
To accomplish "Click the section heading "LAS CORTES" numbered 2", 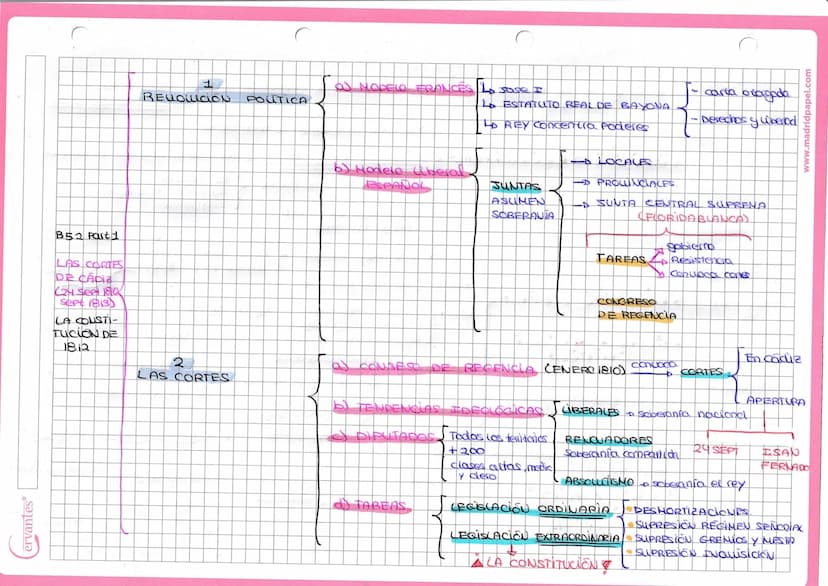I will tap(184, 376).
